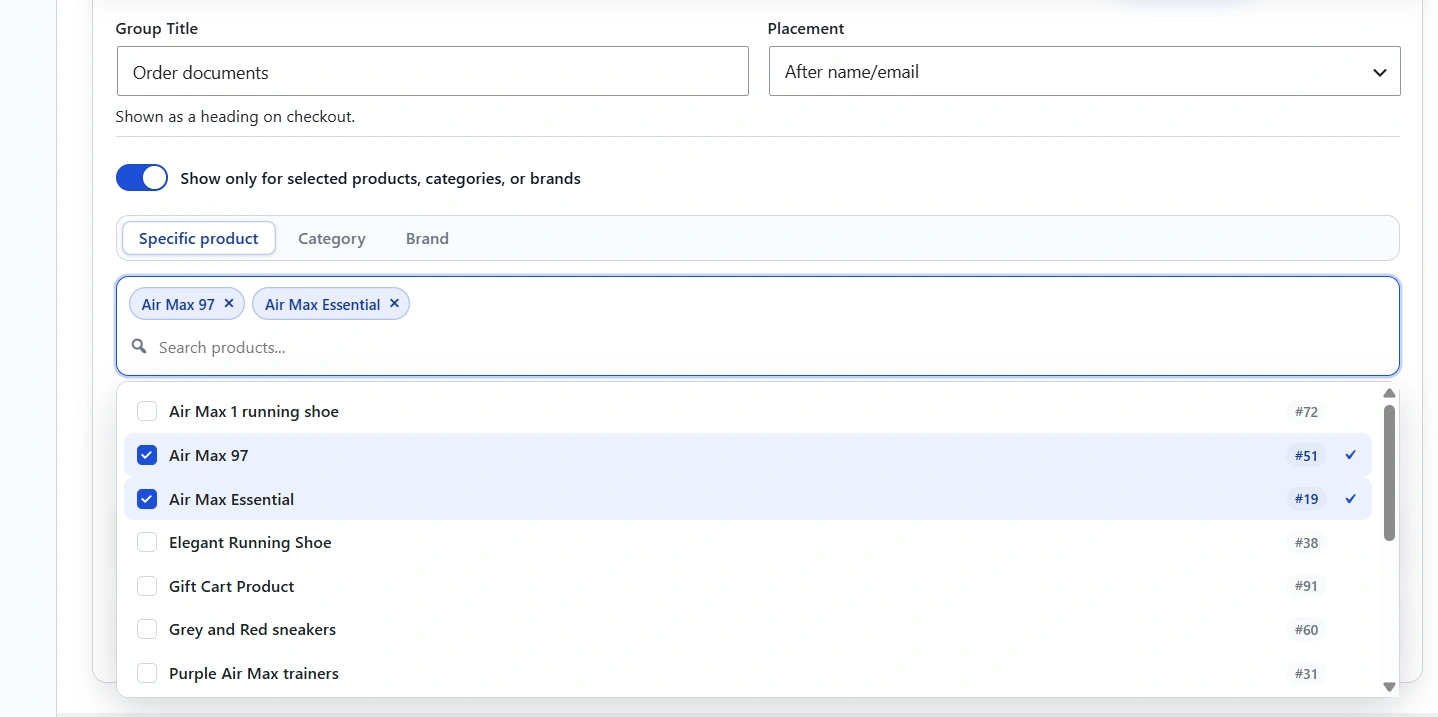Click Elegant Running Shoe product name

tap(250, 542)
